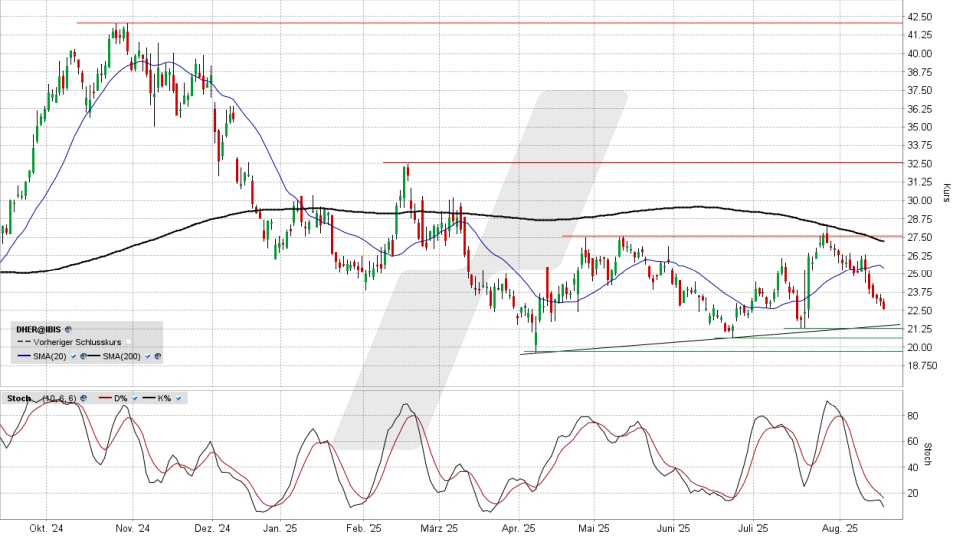Click the Juli '25 axis label
The image size is (960, 540).
pos(753,528)
